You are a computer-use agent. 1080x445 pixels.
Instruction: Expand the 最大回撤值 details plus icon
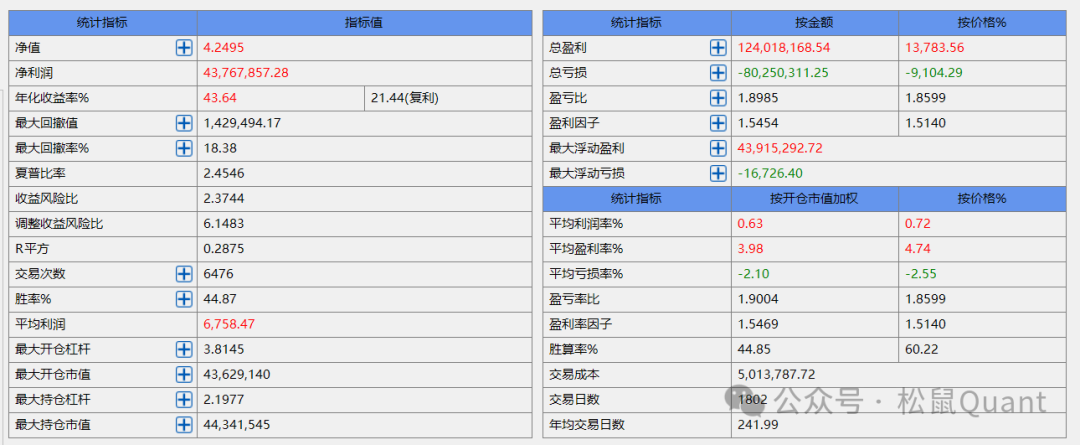point(184,123)
